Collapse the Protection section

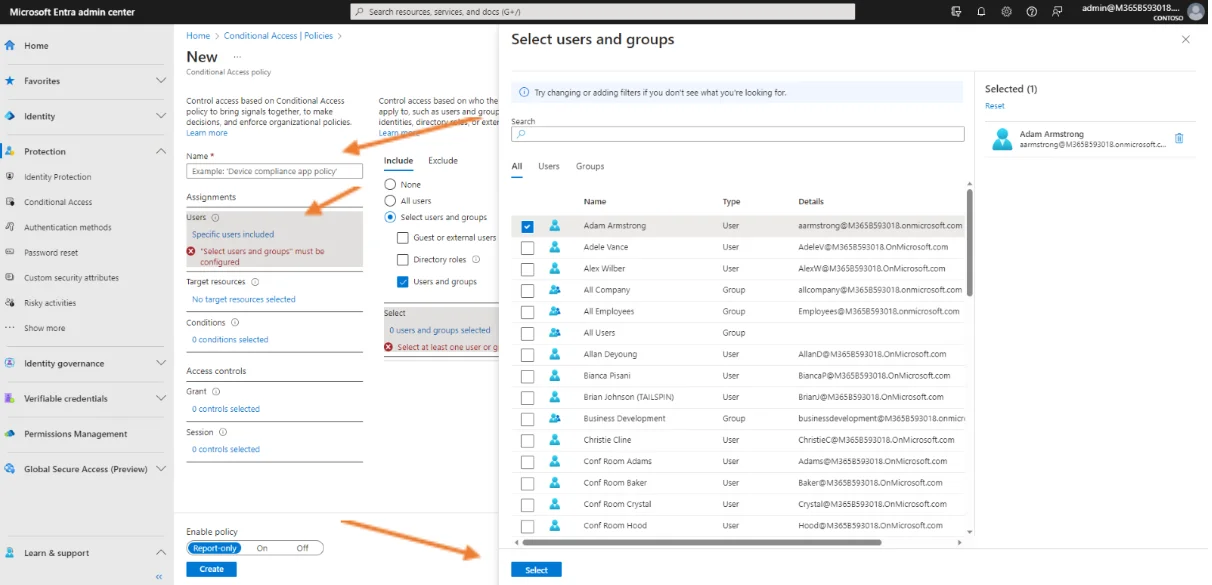(x=160, y=151)
